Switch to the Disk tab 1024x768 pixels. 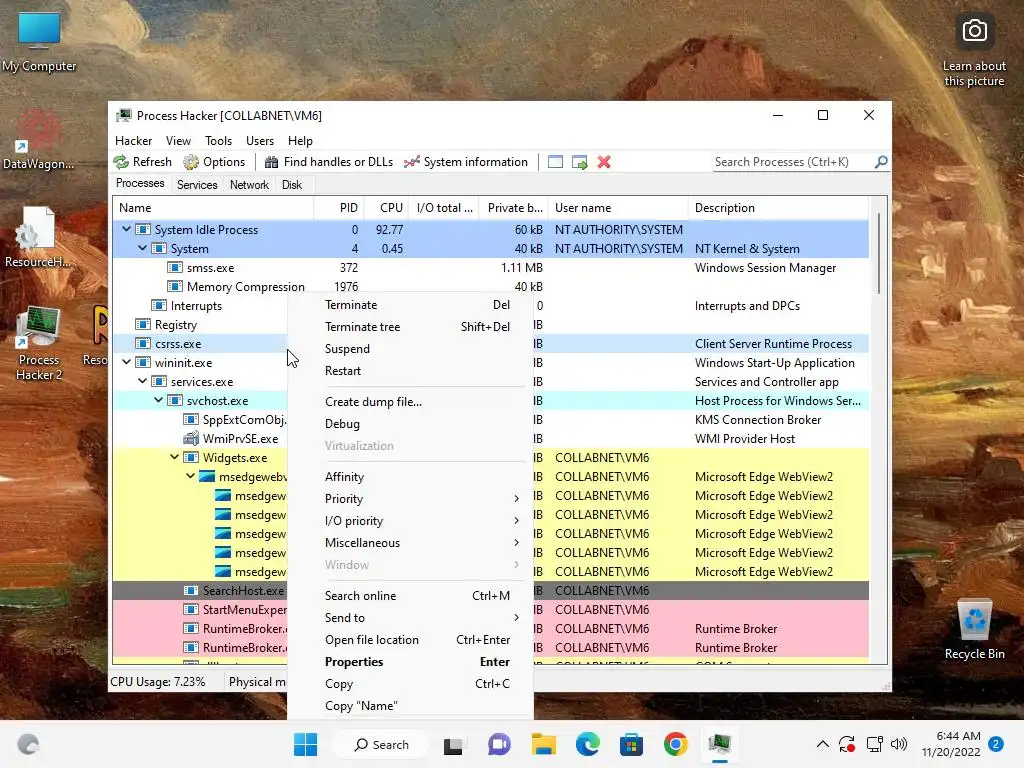pos(292,185)
